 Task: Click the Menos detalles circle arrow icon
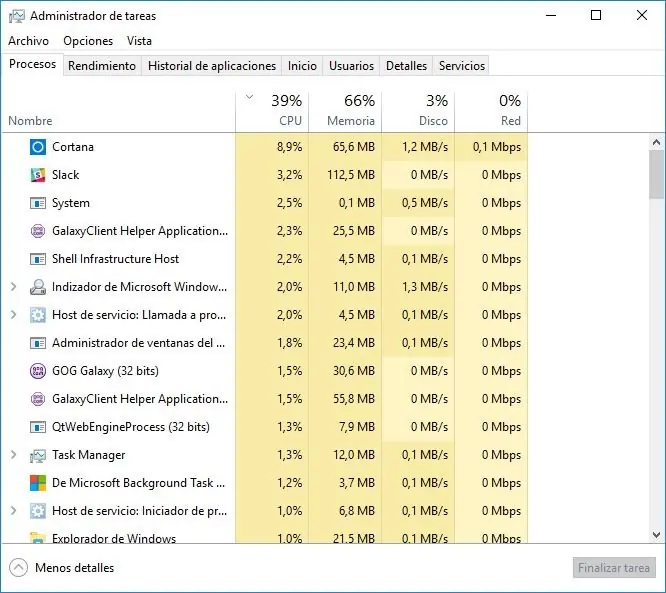click(18, 568)
